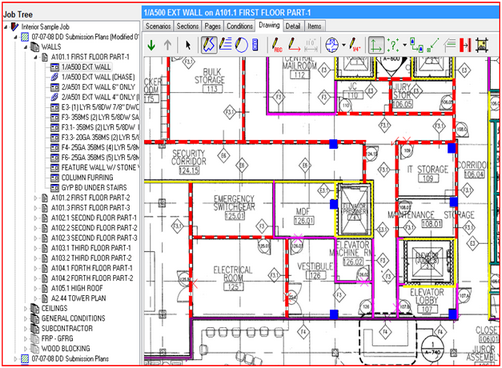Open the Scenarios tab
Image resolution: width=502 pixels, height=368 pixels.
(158, 26)
